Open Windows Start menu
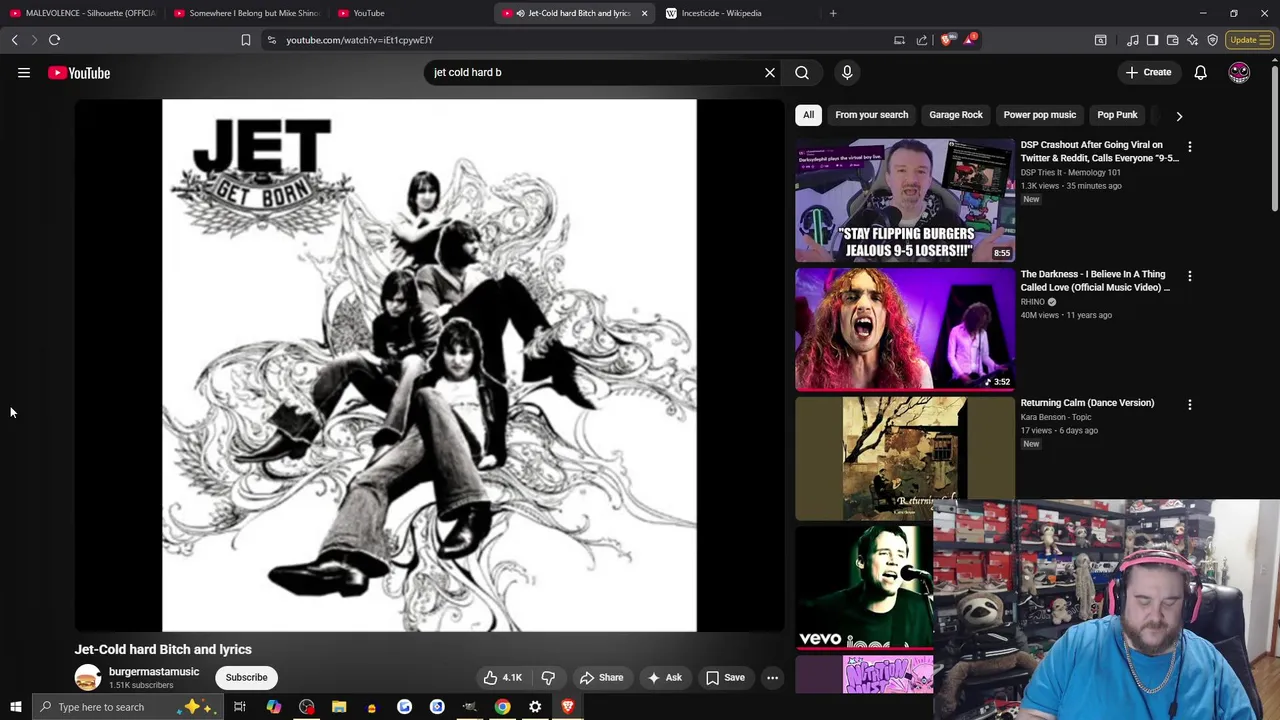The height and width of the screenshot is (720, 1280). (x=15, y=707)
